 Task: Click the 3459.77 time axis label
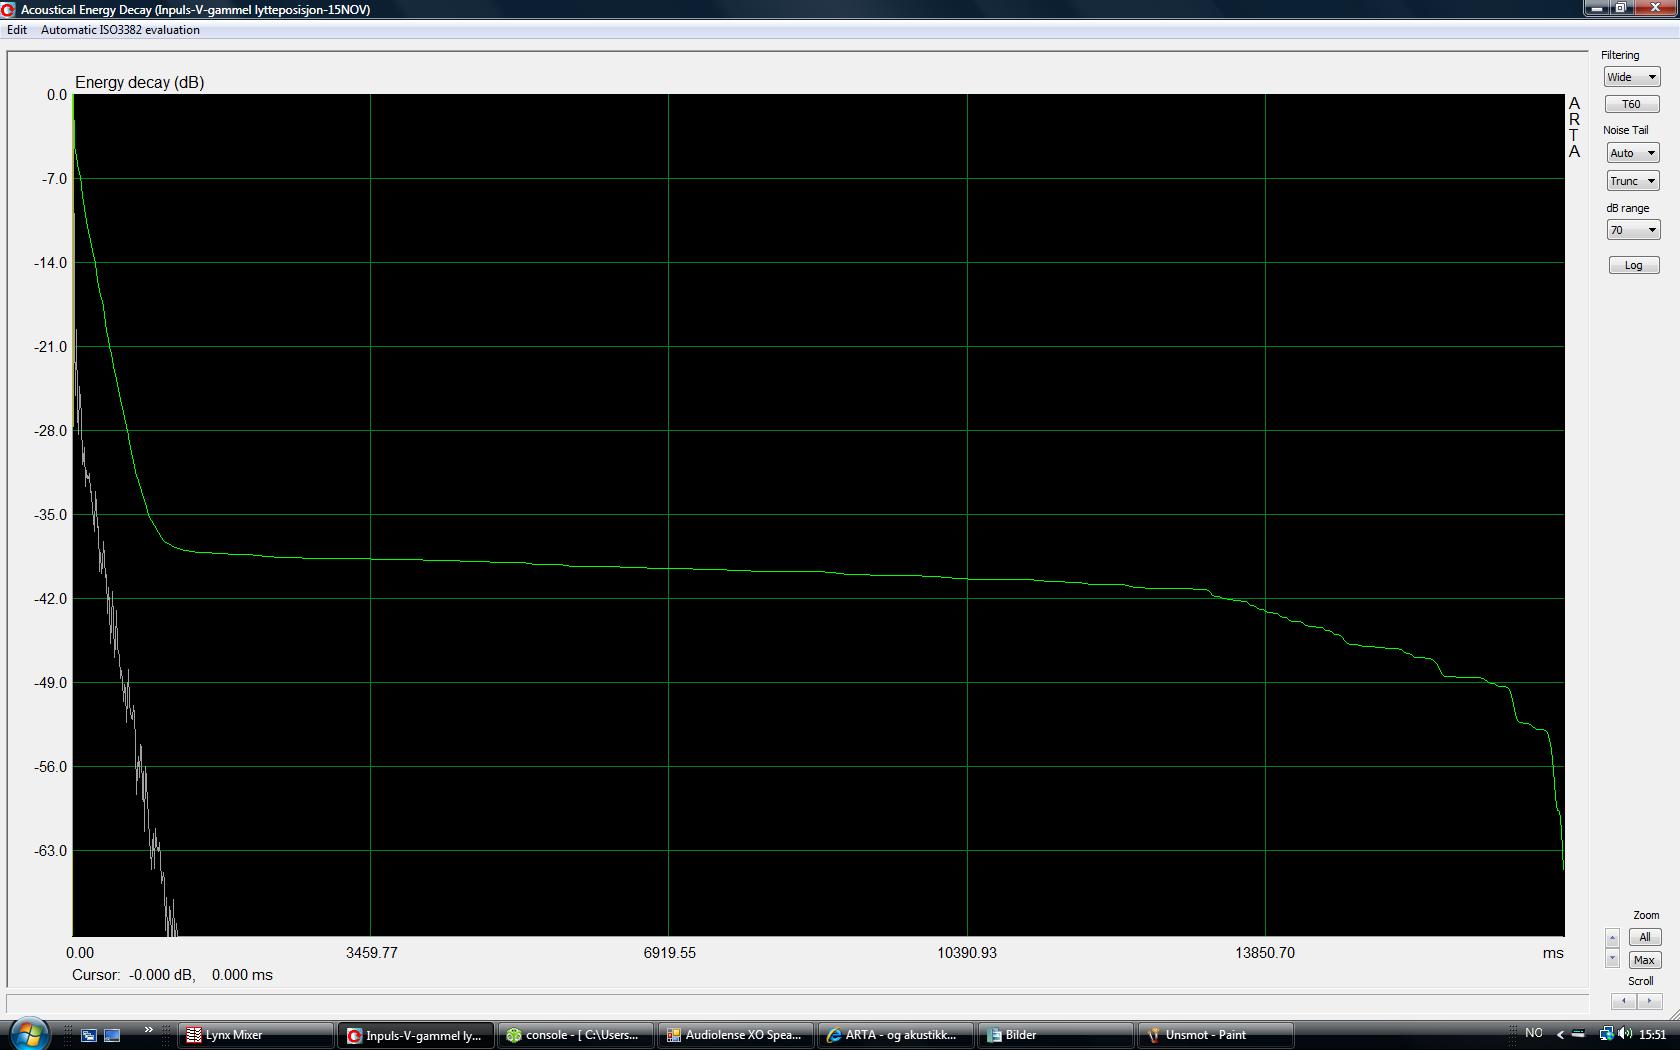[372, 953]
